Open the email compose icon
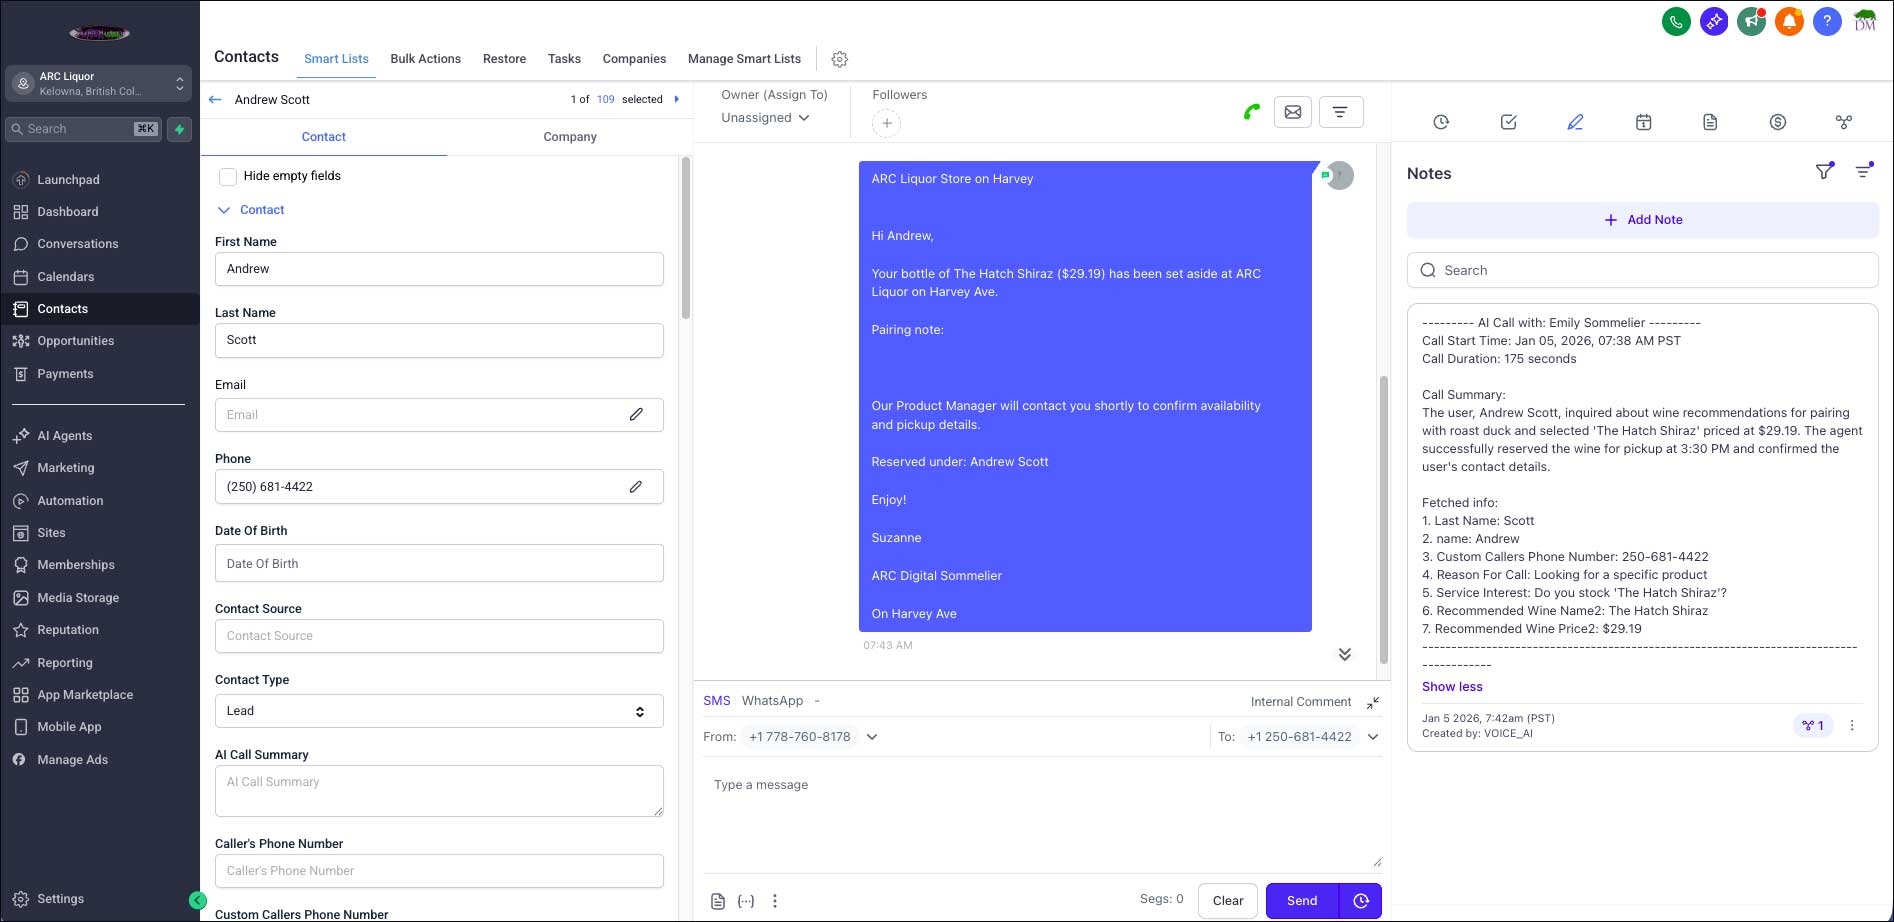The width and height of the screenshot is (1894, 922). pos(1292,111)
